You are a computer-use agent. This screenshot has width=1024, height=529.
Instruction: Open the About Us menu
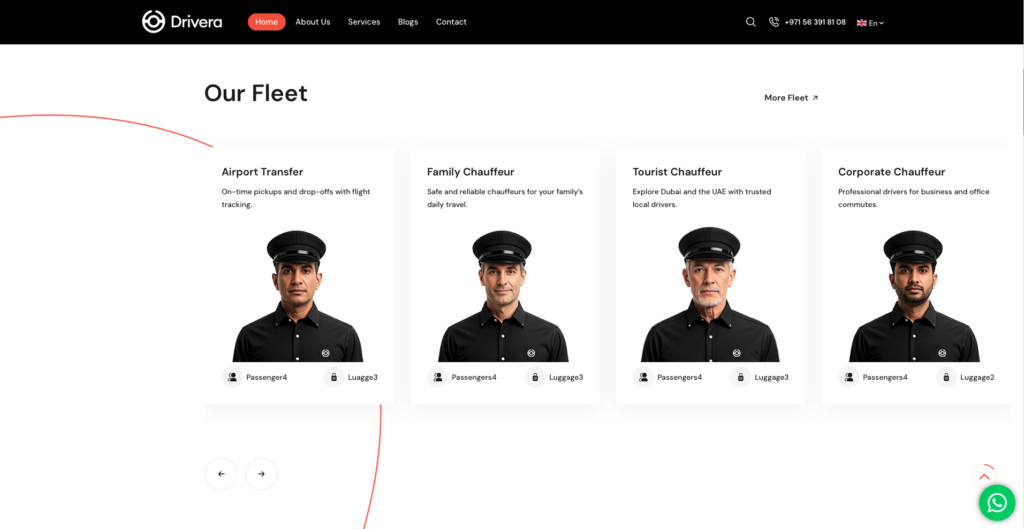click(x=313, y=22)
